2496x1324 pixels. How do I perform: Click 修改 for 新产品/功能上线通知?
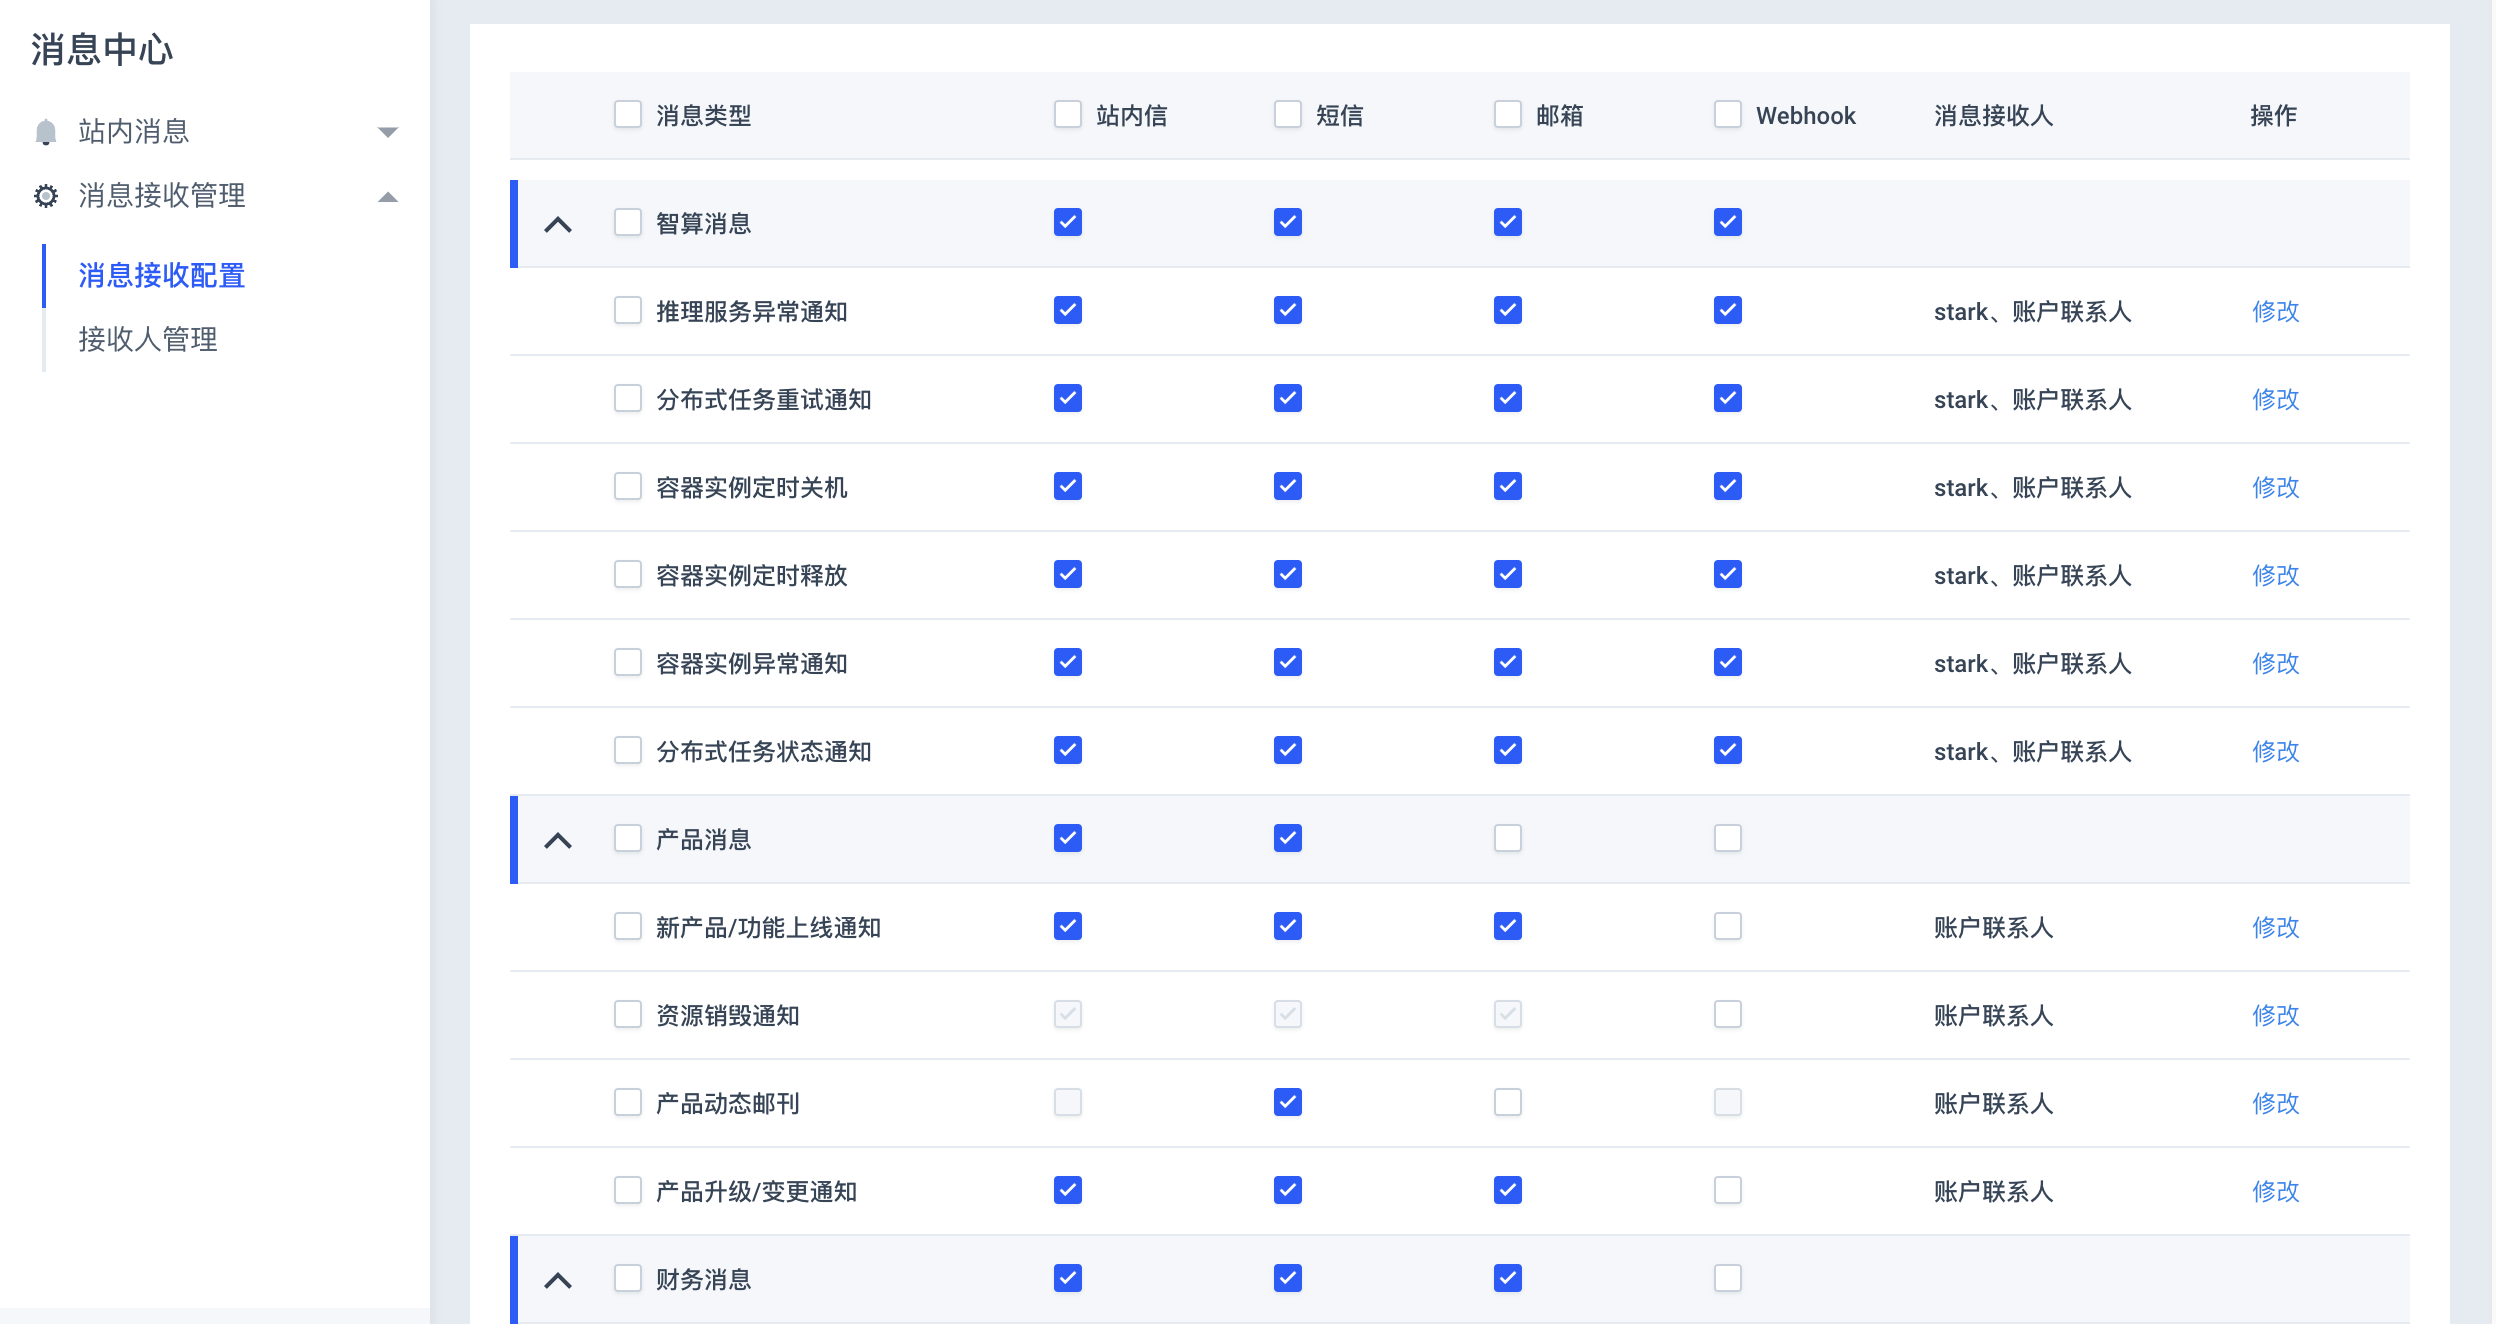(2276, 928)
